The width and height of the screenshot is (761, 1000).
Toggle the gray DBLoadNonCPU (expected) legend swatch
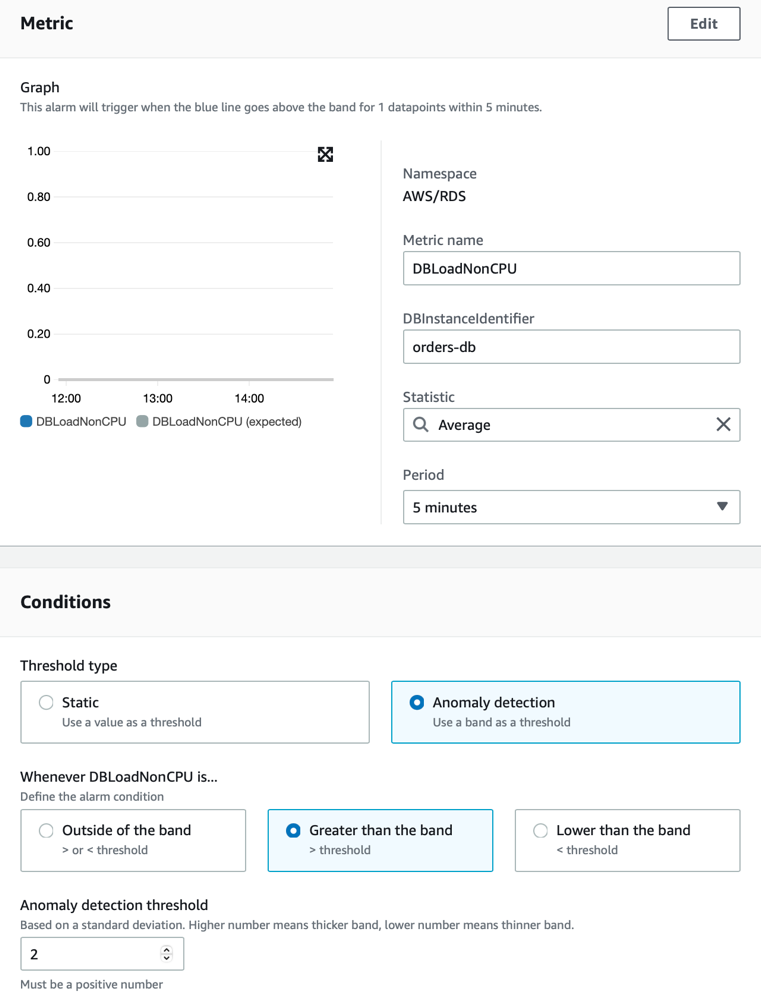(x=142, y=422)
